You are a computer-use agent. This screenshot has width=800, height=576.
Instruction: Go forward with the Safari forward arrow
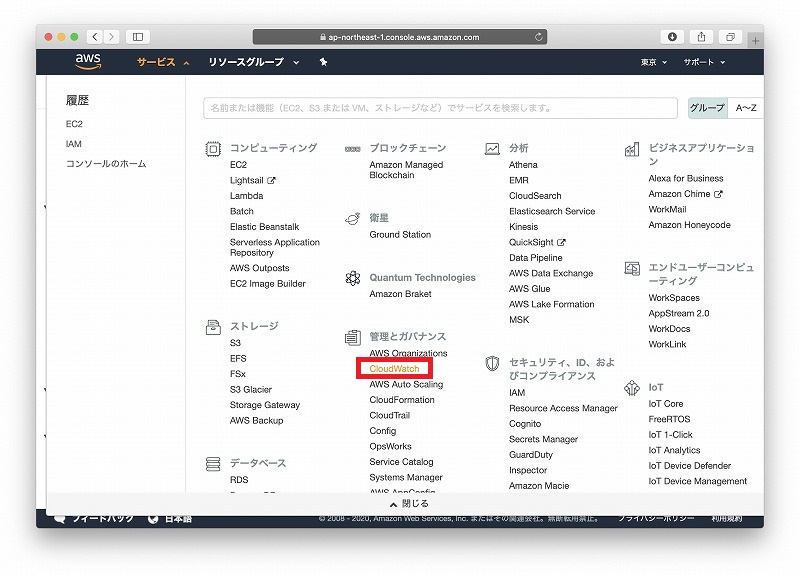pyautogui.click(x=111, y=37)
